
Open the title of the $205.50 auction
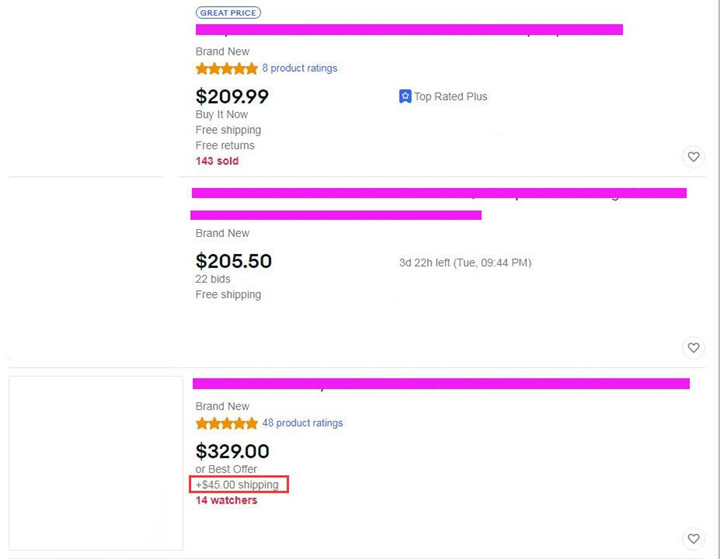tap(438, 193)
